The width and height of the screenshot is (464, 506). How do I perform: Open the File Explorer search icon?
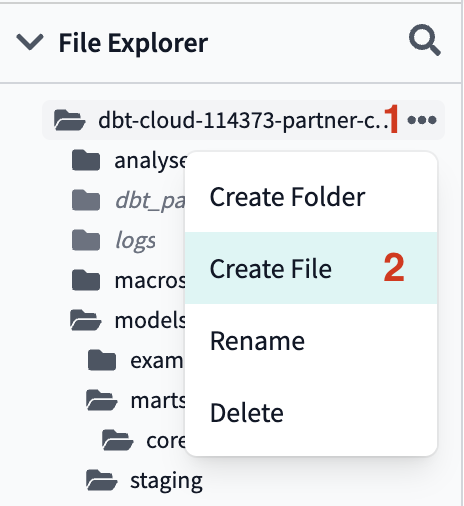click(x=425, y=40)
